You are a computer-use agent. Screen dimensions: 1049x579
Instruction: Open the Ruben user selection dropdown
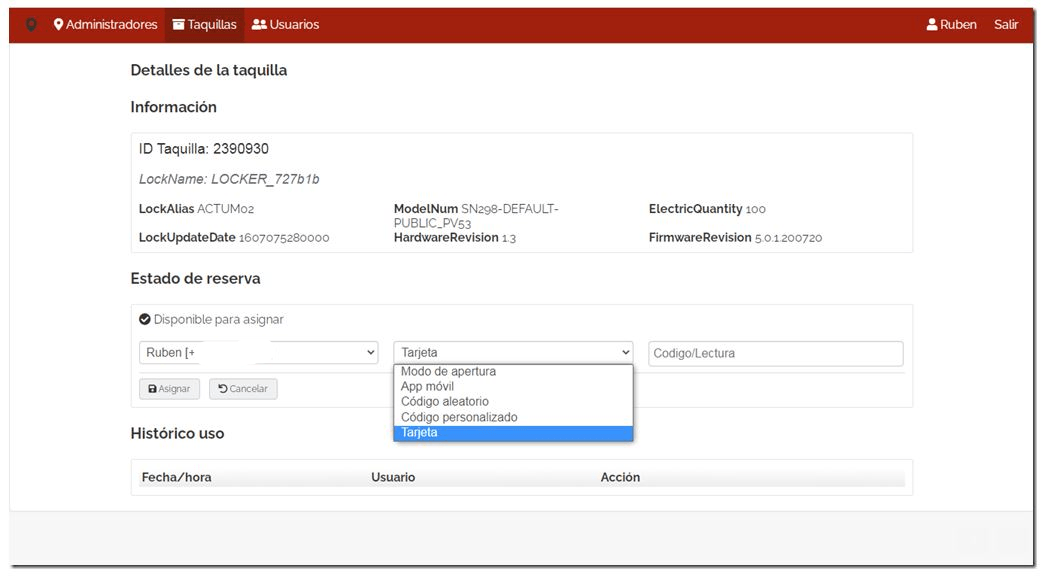pos(258,353)
